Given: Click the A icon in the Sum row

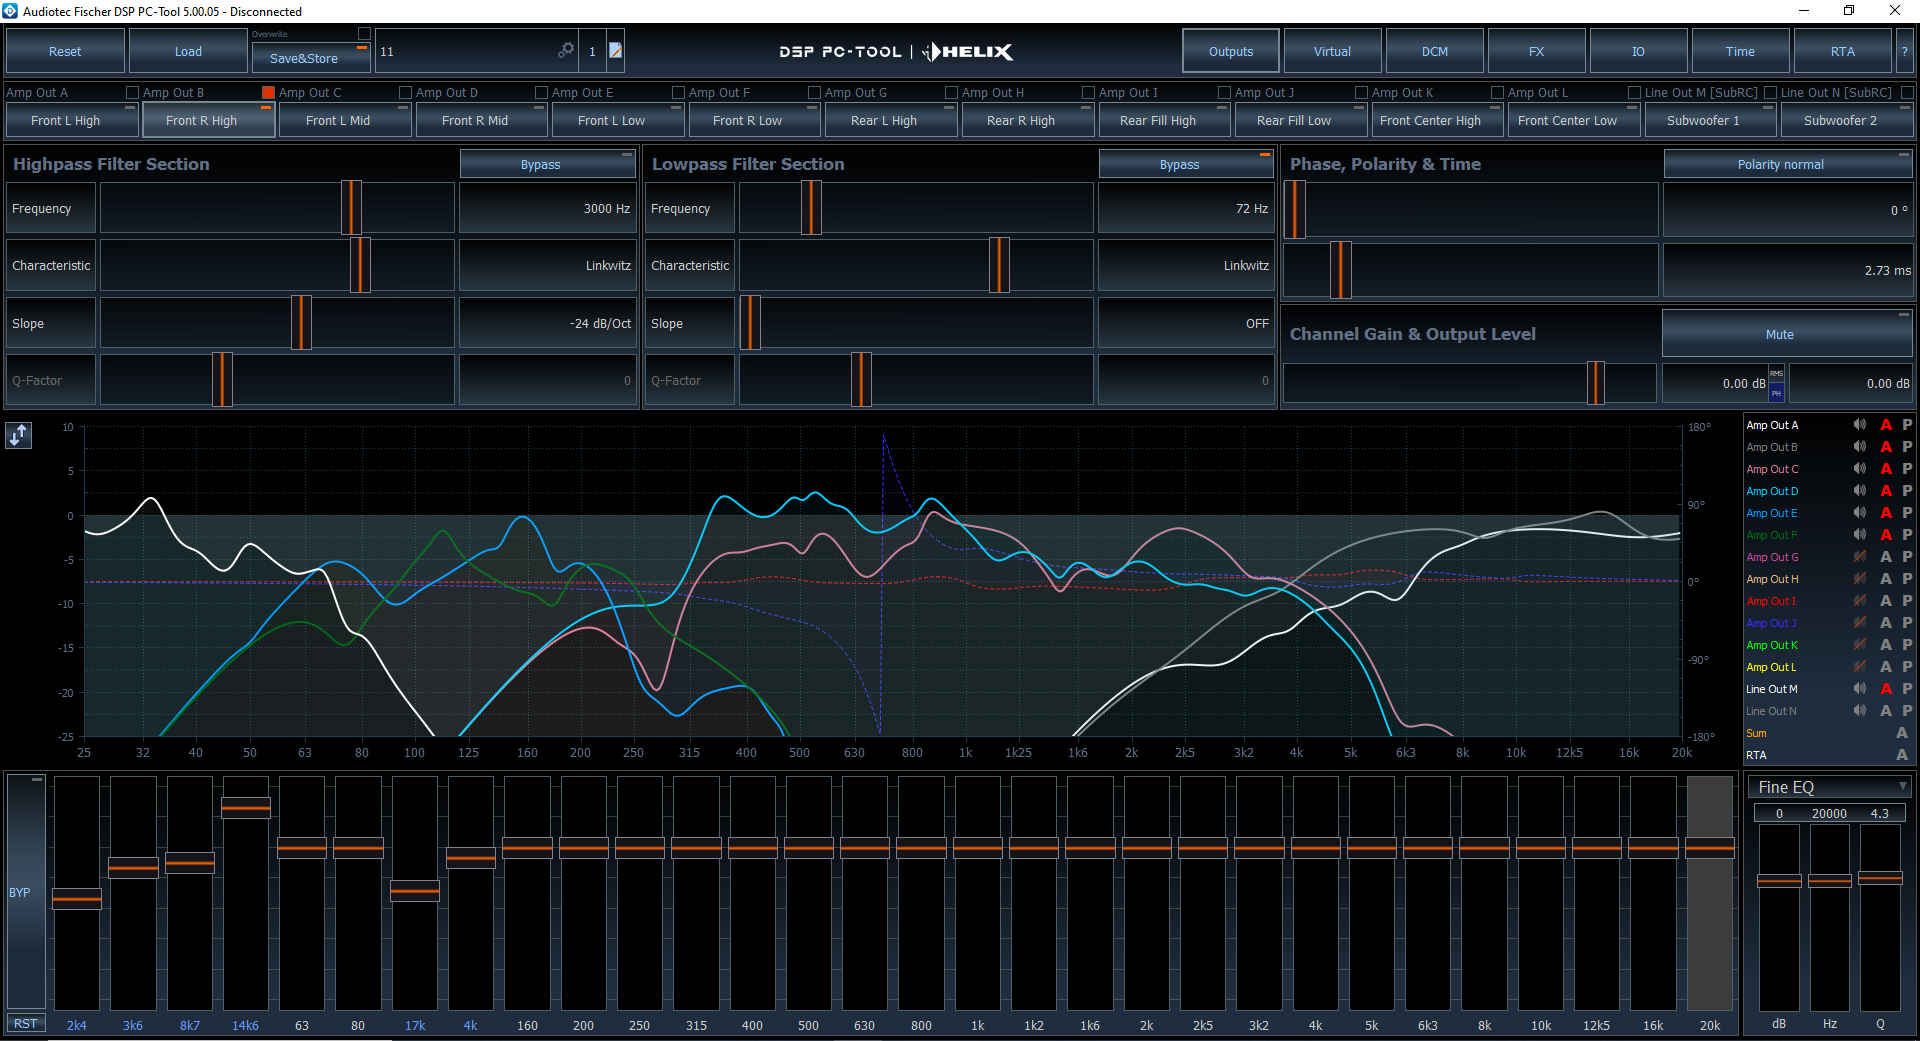Looking at the screenshot, I should [x=1901, y=733].
